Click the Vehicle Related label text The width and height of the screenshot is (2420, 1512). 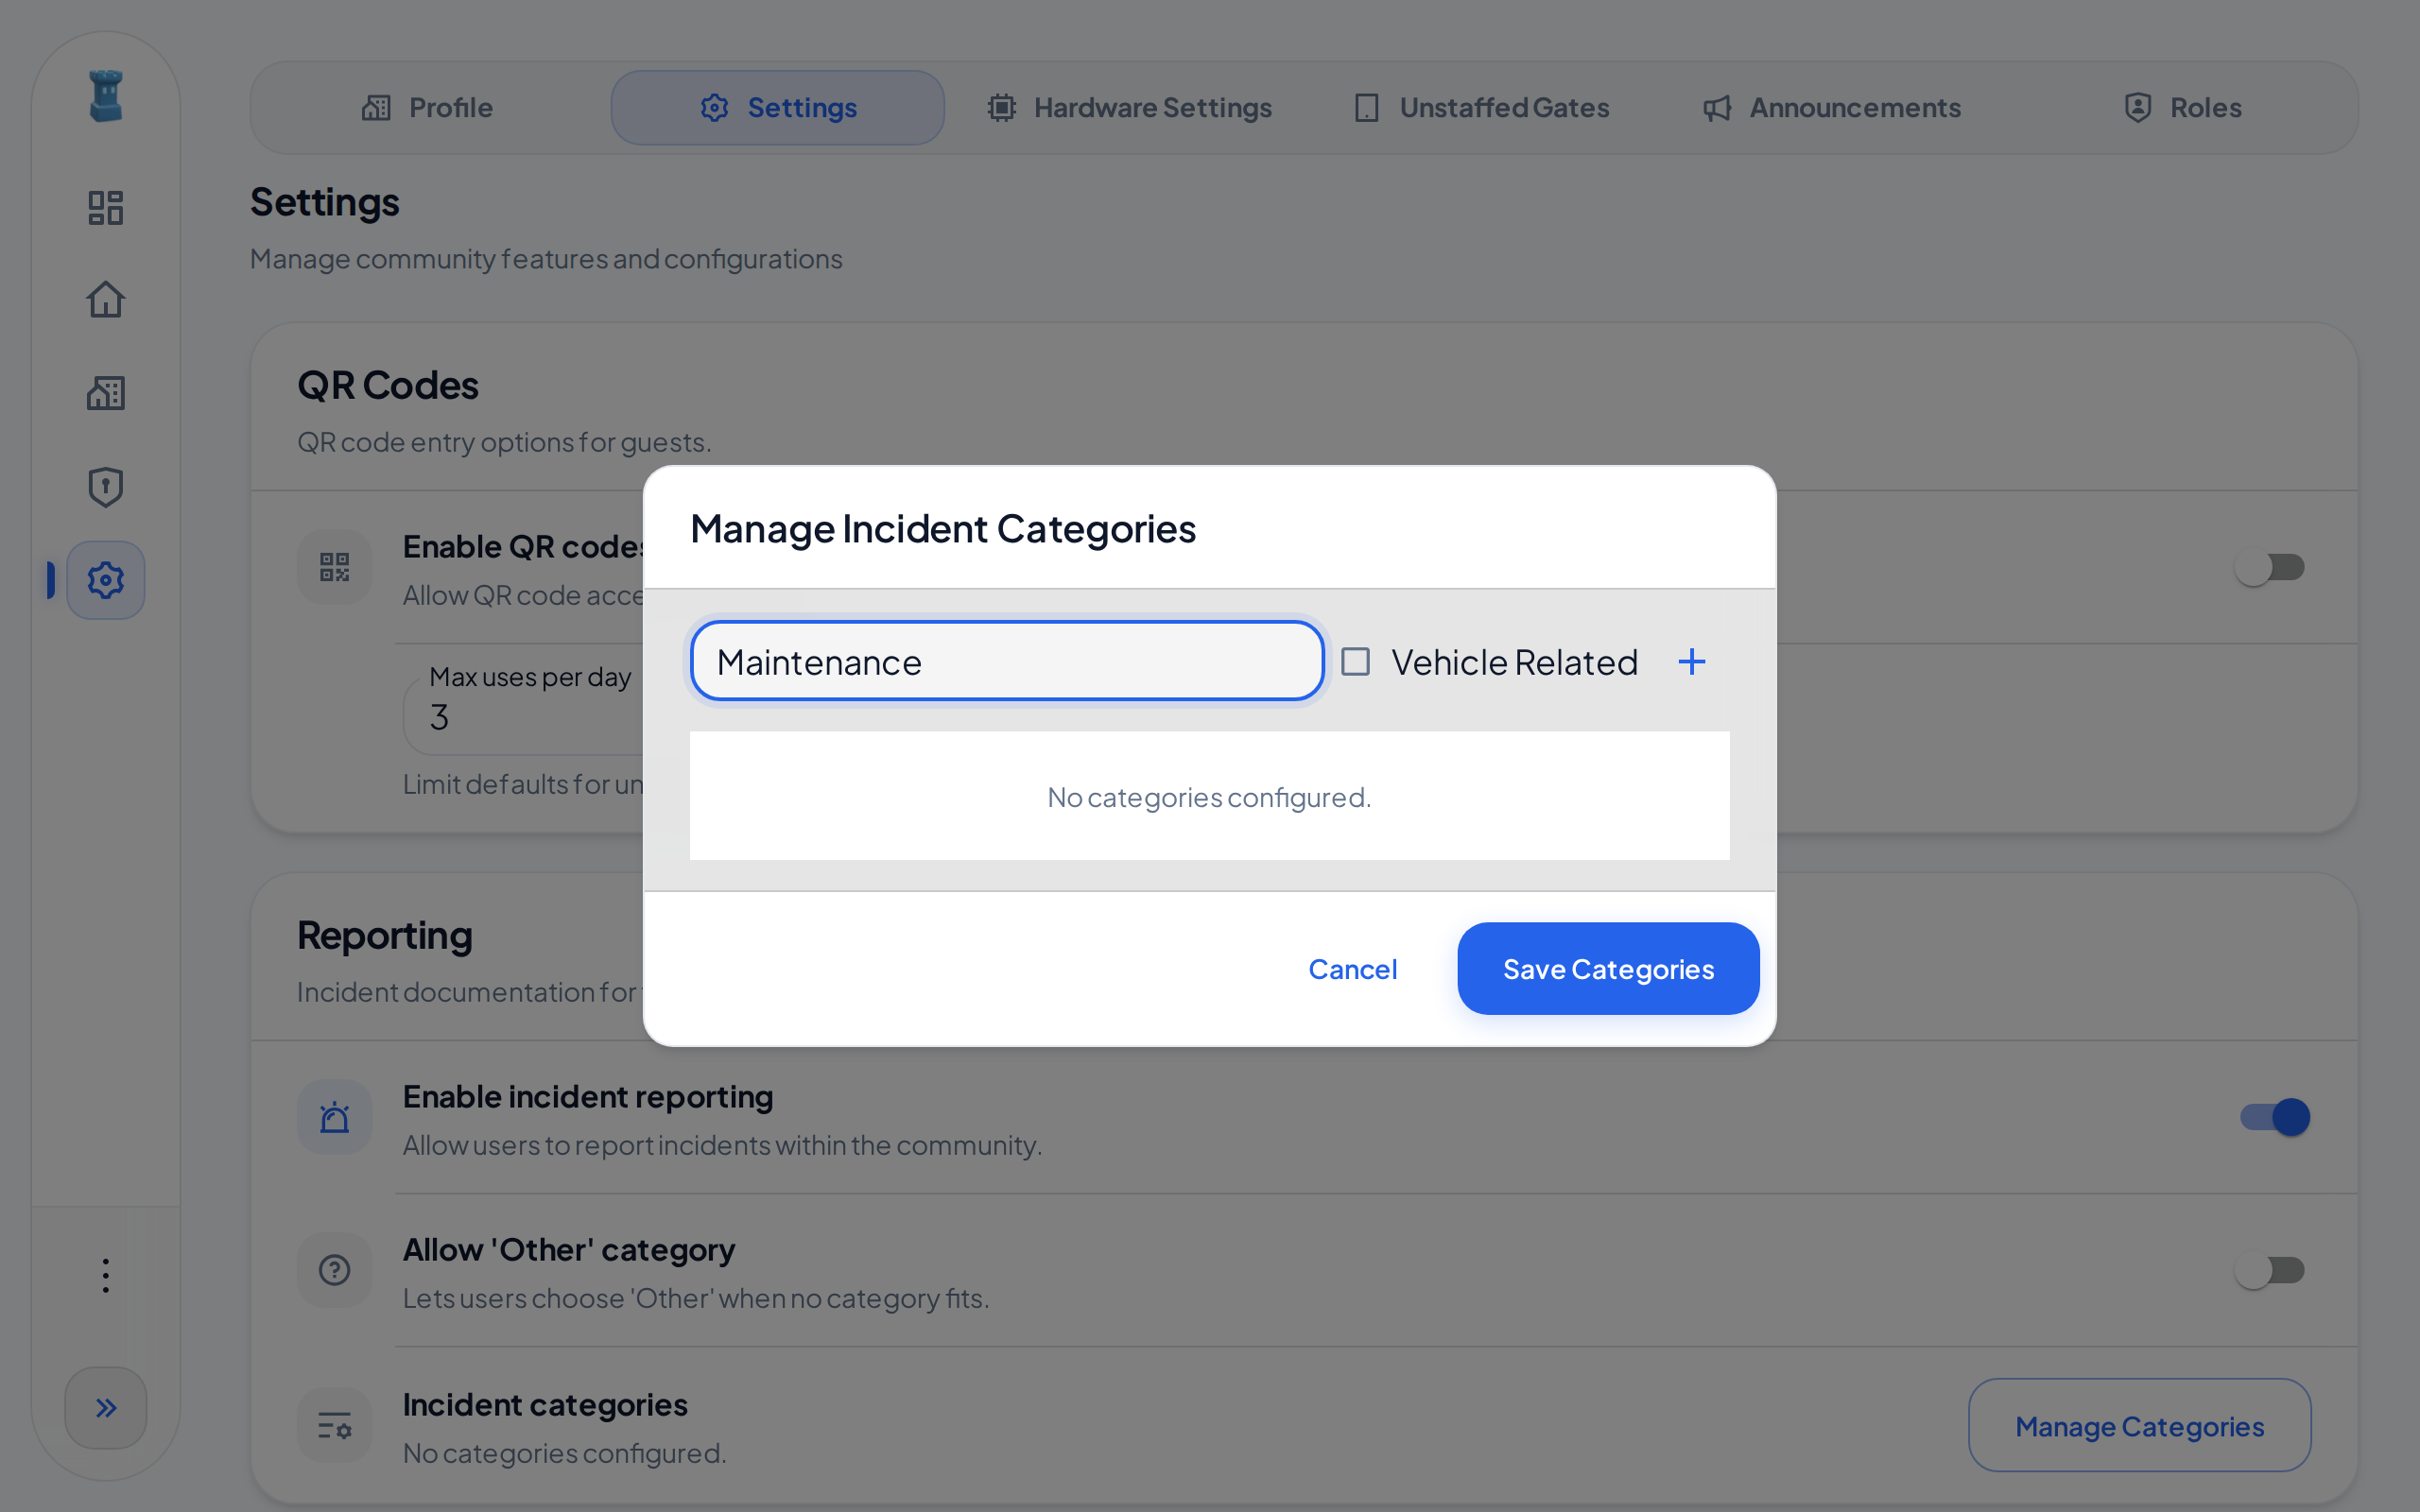(1514, 662)
